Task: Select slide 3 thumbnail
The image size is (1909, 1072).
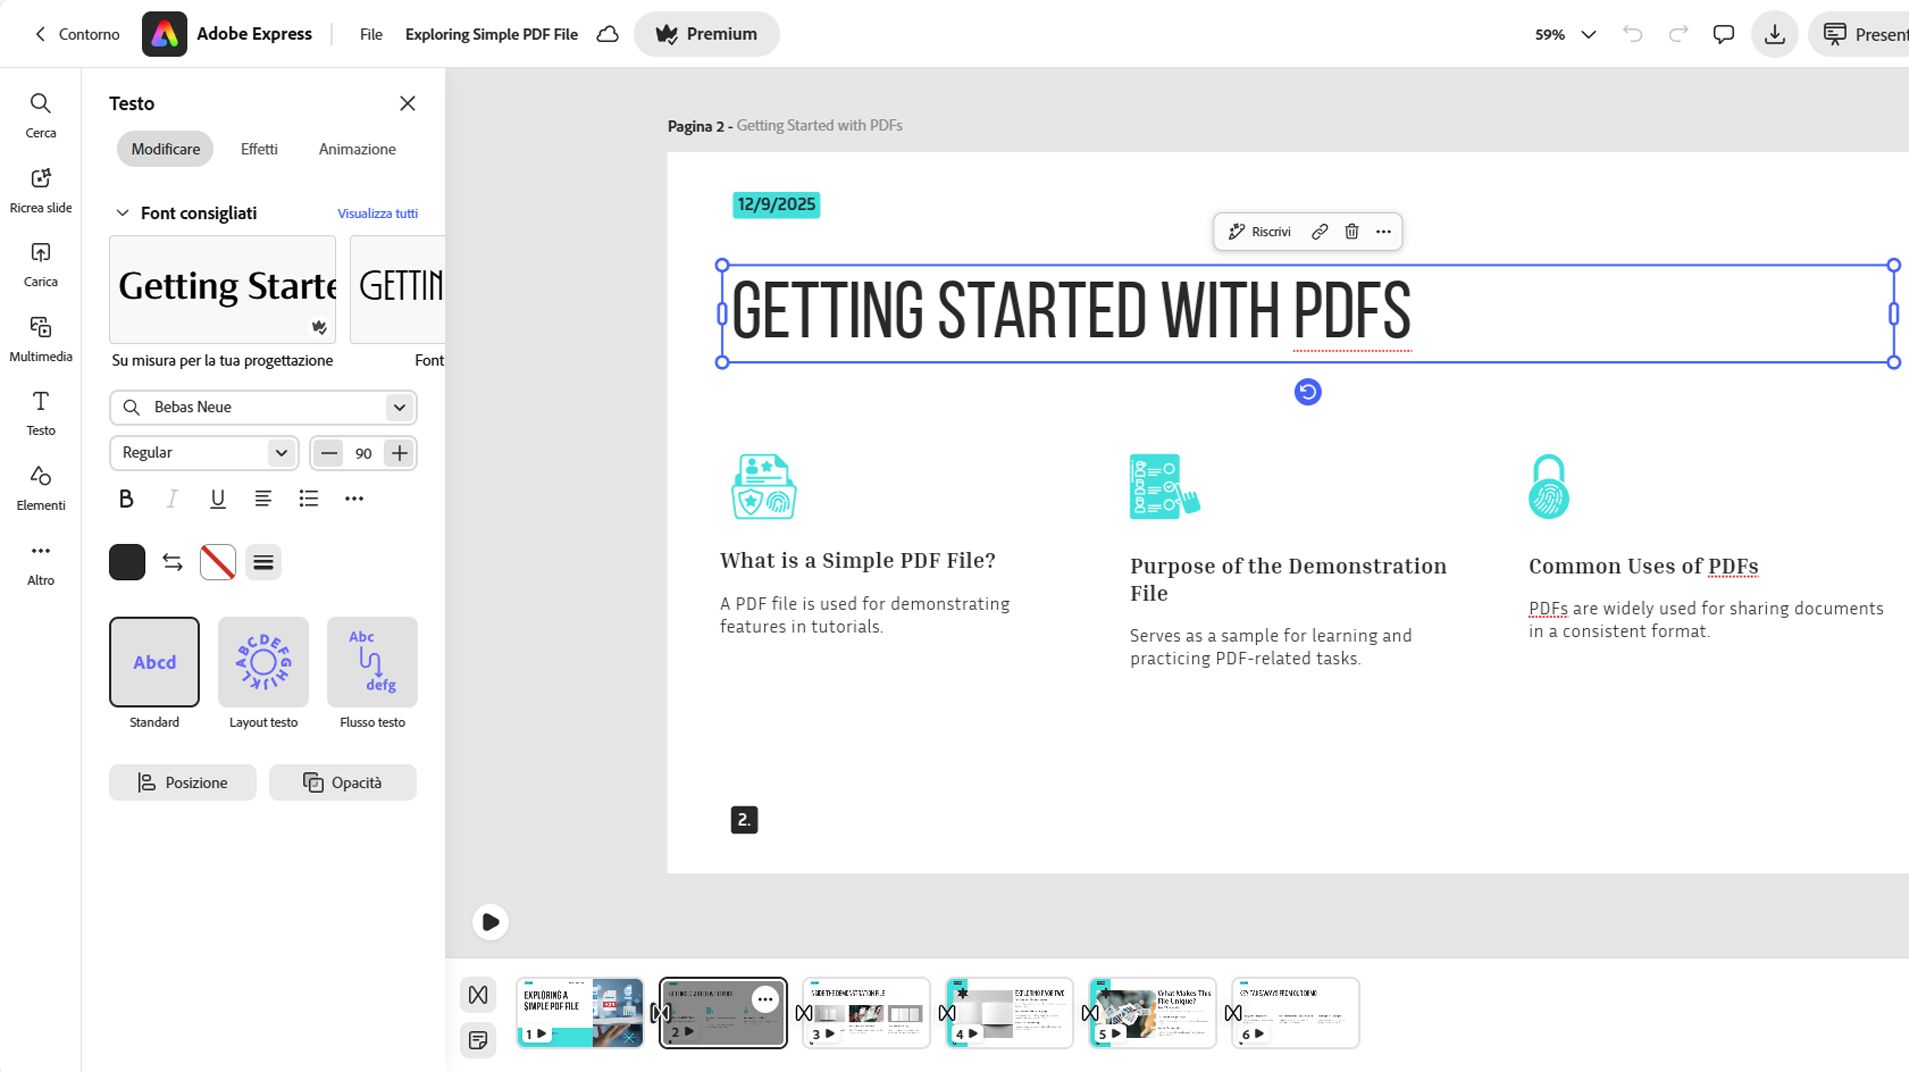Action: 866,1013
